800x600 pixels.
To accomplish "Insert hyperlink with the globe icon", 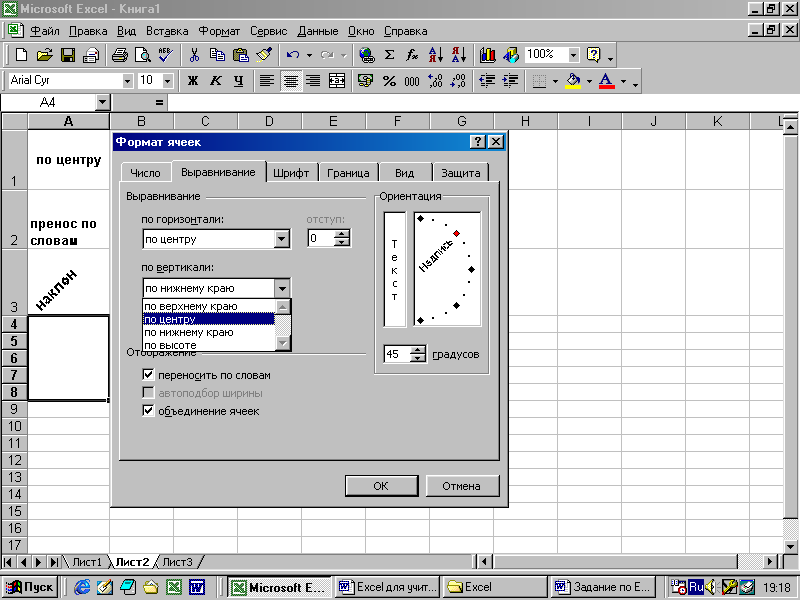I will click(x=366, y=55).
